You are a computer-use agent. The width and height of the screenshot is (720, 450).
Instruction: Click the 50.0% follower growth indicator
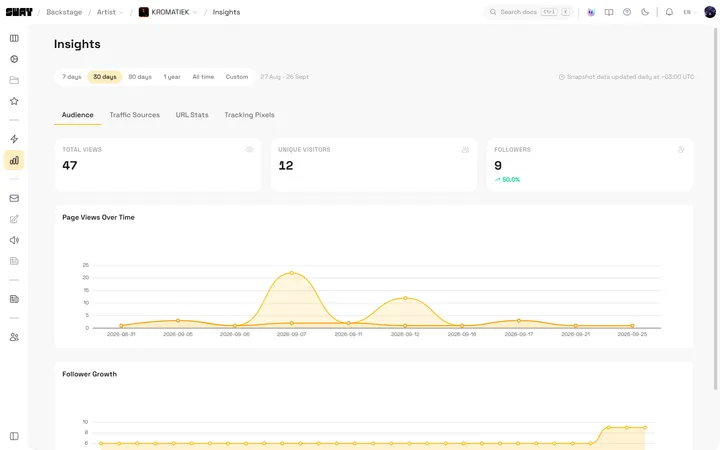(x=507, y=180)
